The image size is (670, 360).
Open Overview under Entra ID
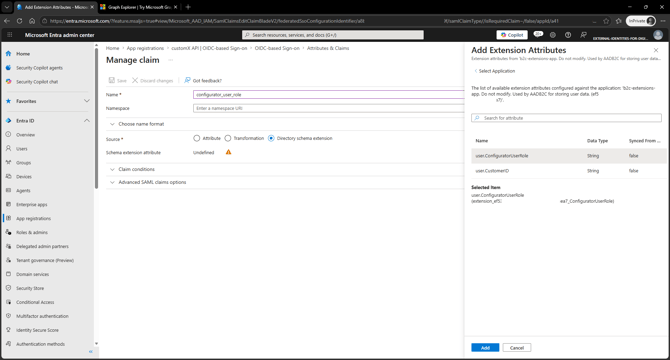(x=26, y=135)
